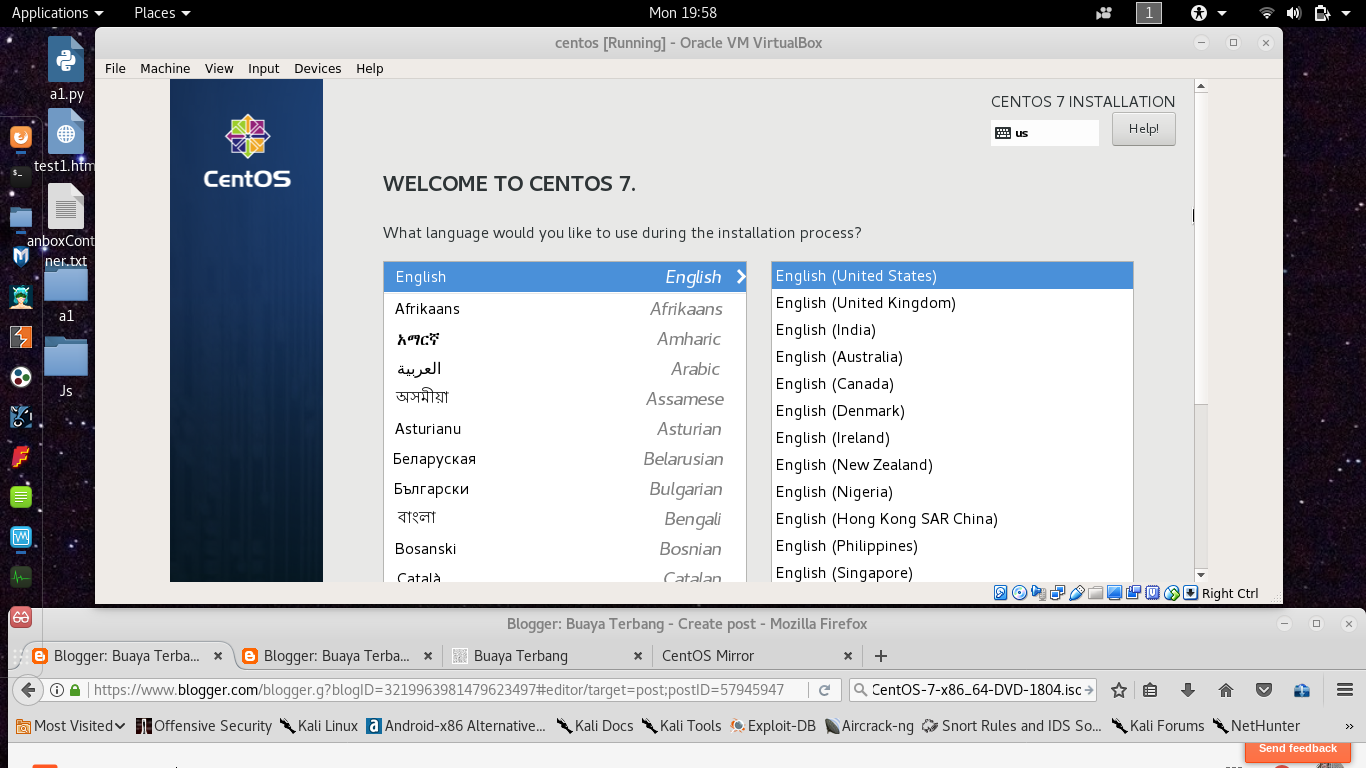Image resolution: width=1366 pixels, height=768 pixels.
Task: Open the Offensive Security bookmark
Action: tap(204, 726)
